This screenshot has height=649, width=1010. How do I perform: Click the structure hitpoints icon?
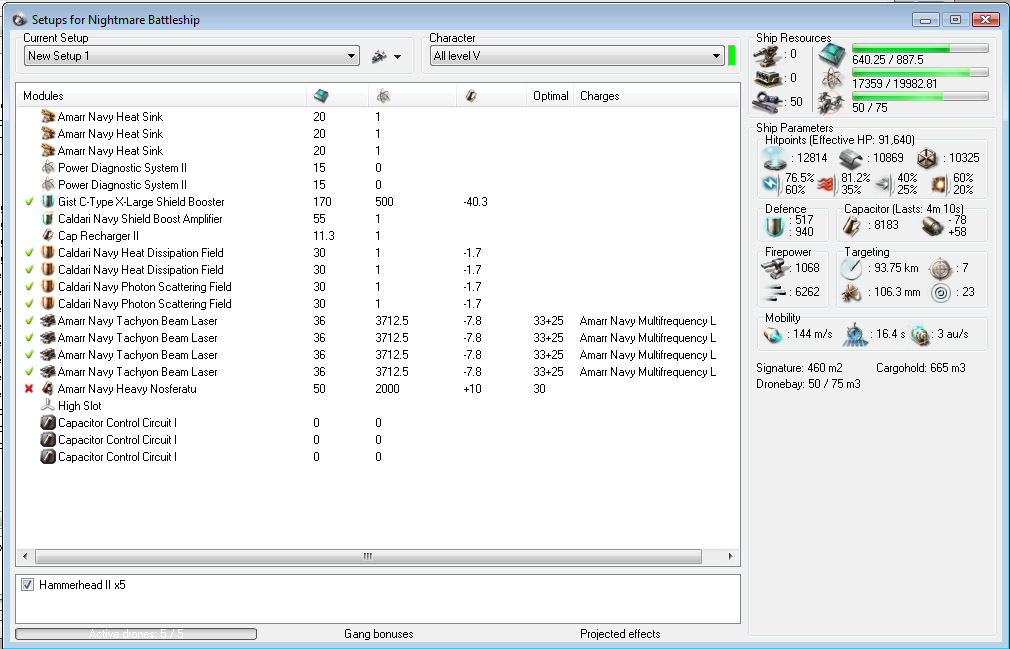[928, 159]
